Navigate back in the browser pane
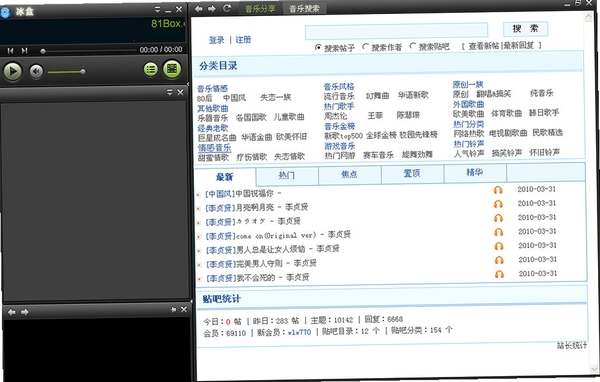The height and width of the screenshot is (382, 600). pyautogui.click(x=199, y=8)
